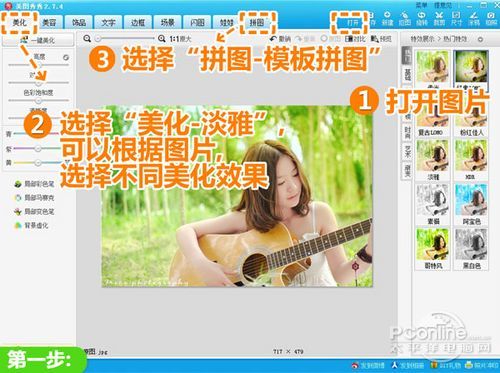Click the 1:1原大 actual size button
The height and width of the screenshot is (373, 500).
coord(180,39)
